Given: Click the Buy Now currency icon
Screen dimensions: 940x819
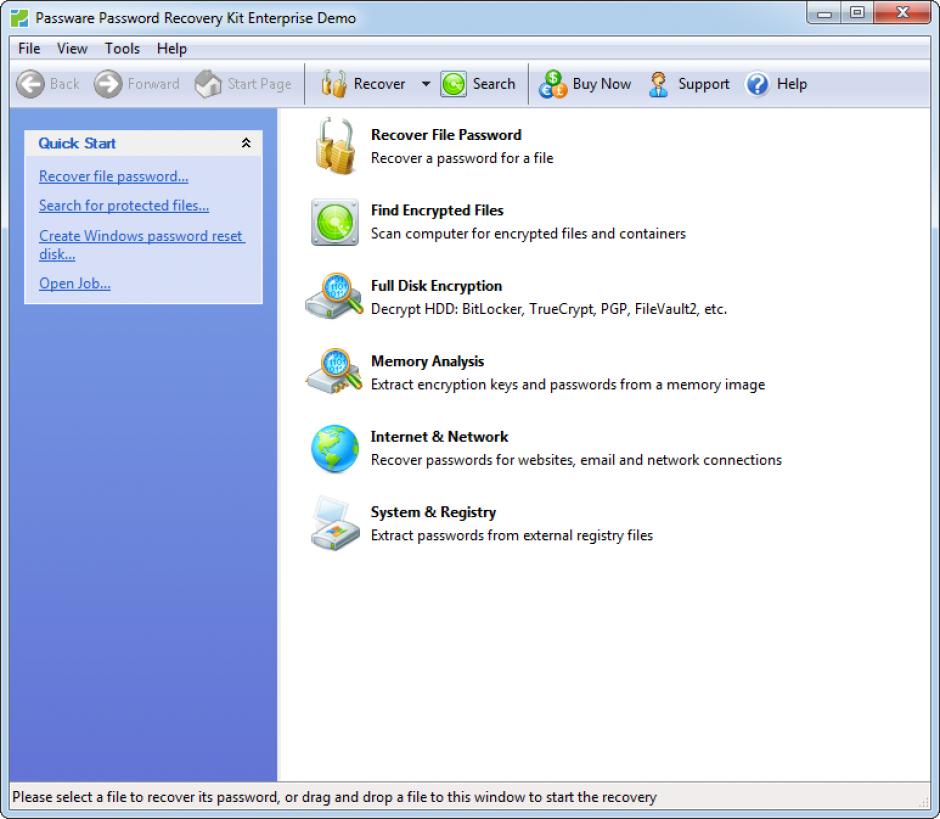Looking at the screenshot, I should pos(552,84).
